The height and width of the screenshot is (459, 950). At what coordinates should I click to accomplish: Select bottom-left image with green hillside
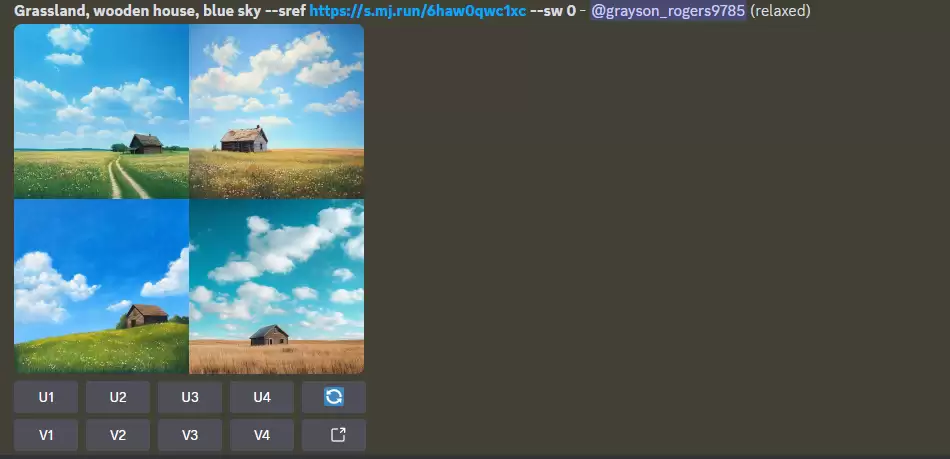[x=101, y=286]
